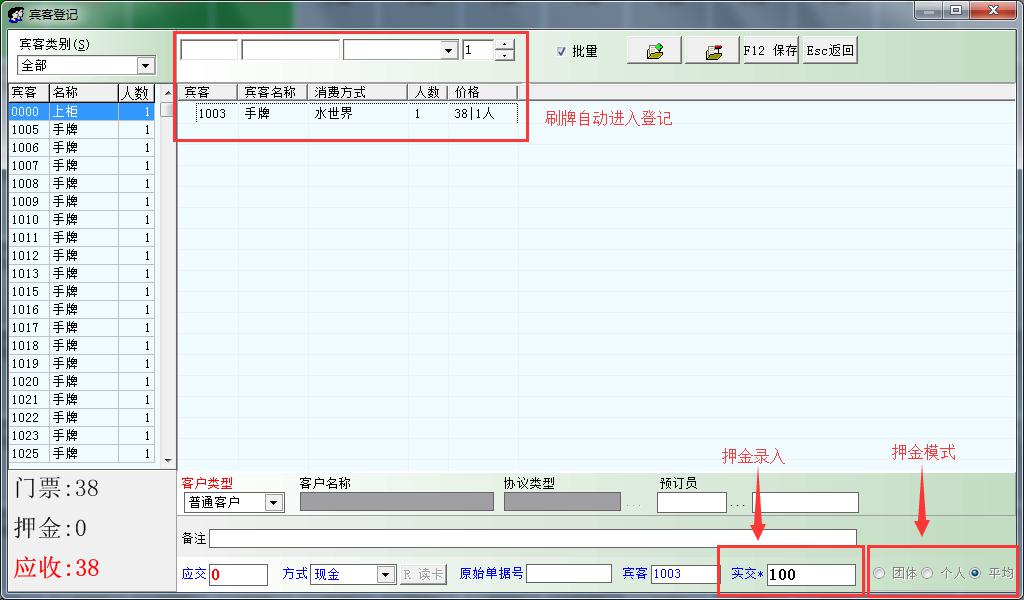Click the guest registration window title icon

(x=16, y=14)
